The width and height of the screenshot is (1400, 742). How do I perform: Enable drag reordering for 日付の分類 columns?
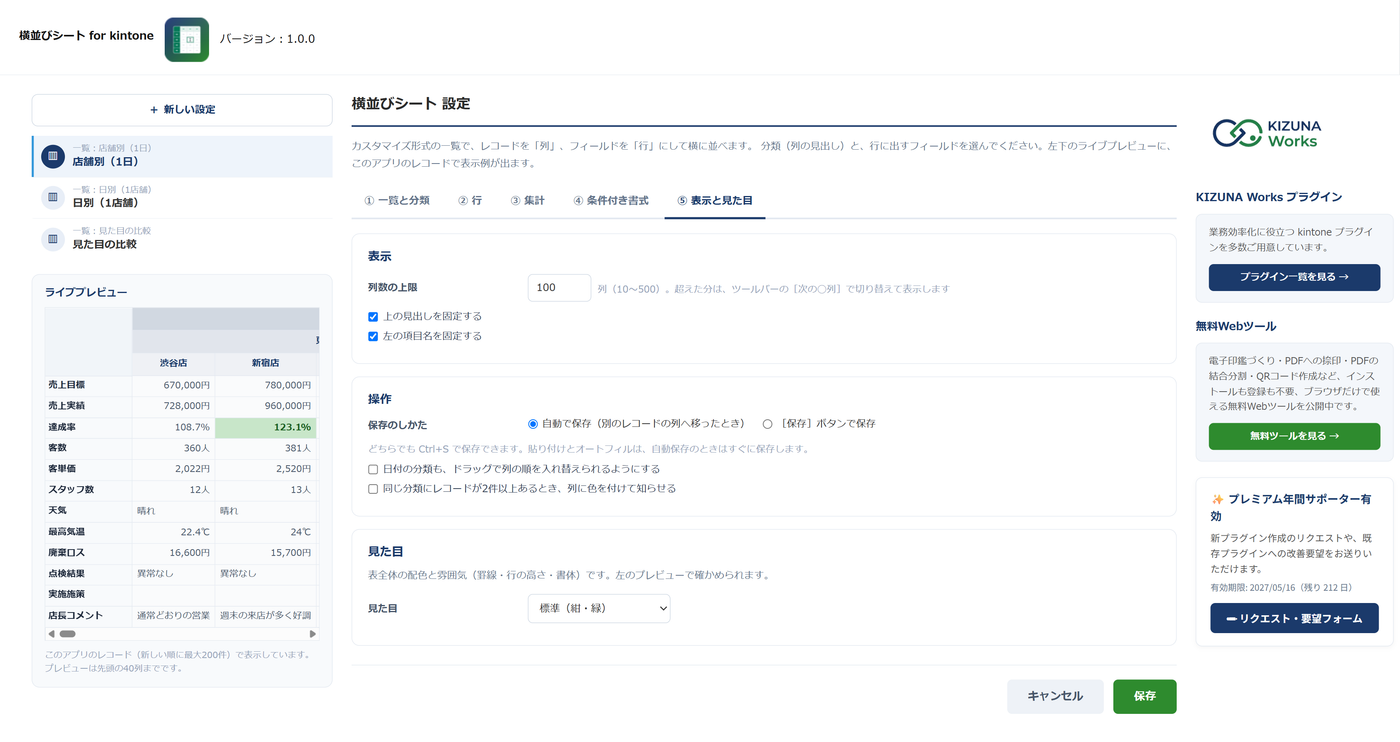[x=373, y=469]
